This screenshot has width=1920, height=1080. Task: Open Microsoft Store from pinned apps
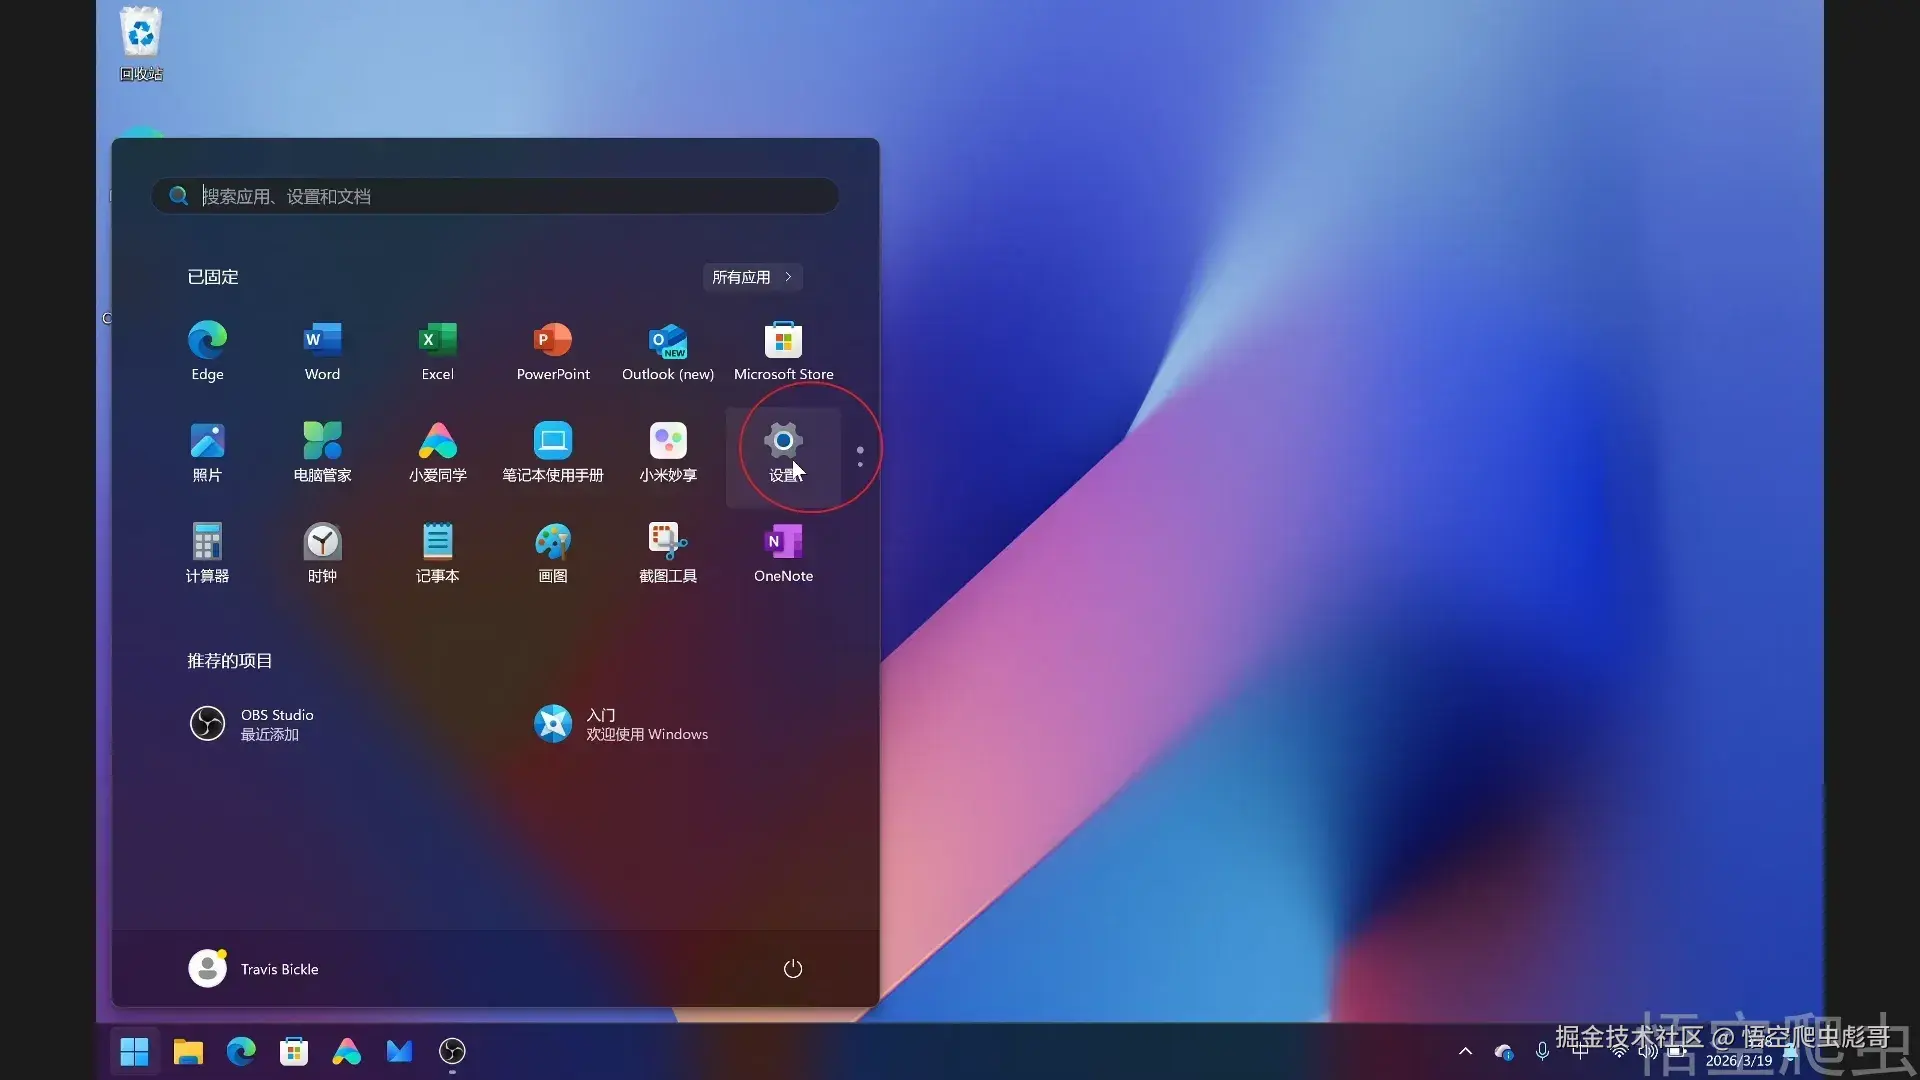(783, 350)
